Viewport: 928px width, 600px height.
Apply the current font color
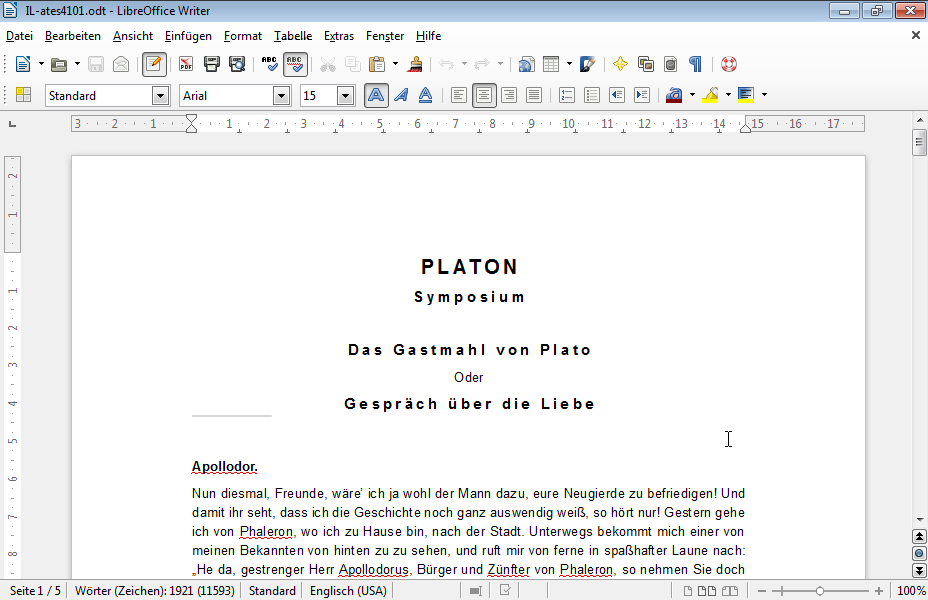pos(674,95)
